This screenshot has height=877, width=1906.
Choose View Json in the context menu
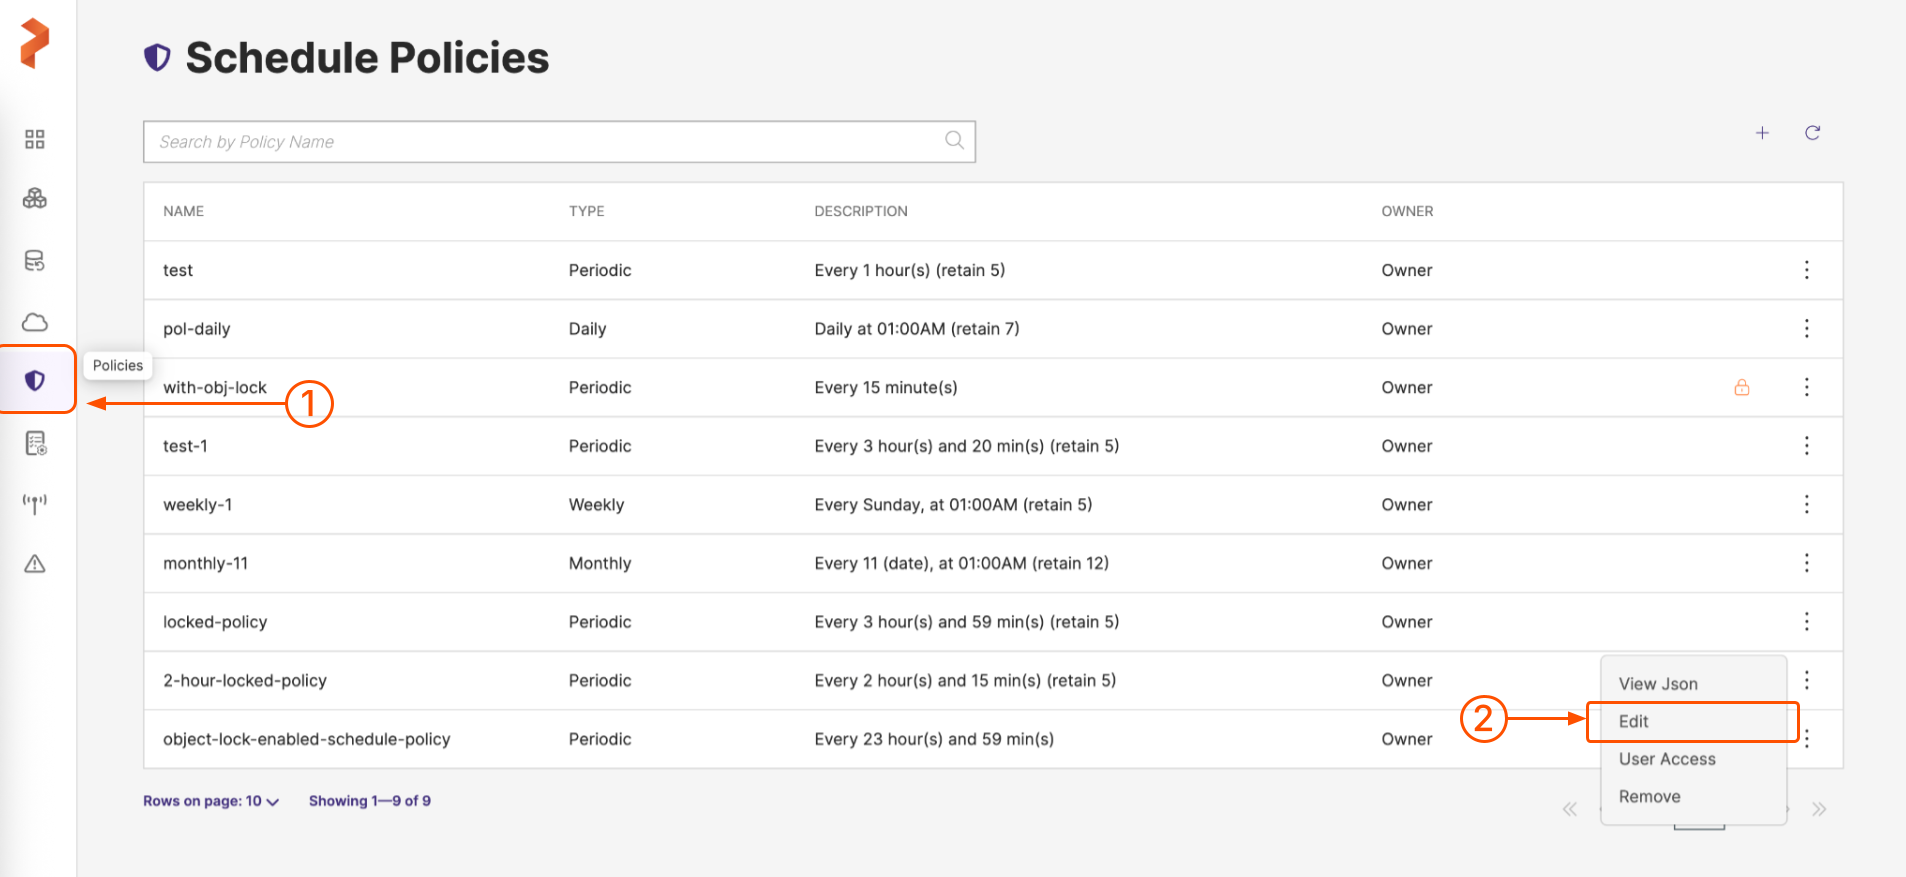(1658, 684)
